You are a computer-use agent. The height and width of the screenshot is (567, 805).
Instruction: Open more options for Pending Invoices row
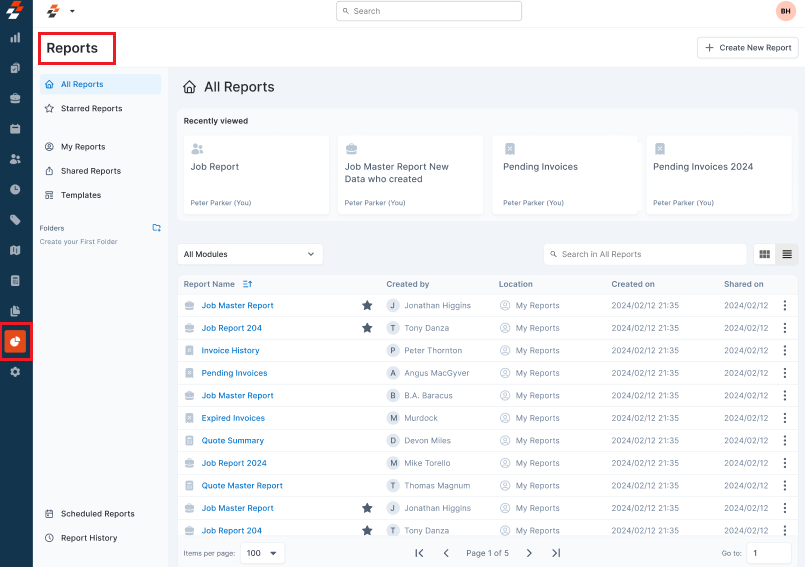tap(784, 373)
